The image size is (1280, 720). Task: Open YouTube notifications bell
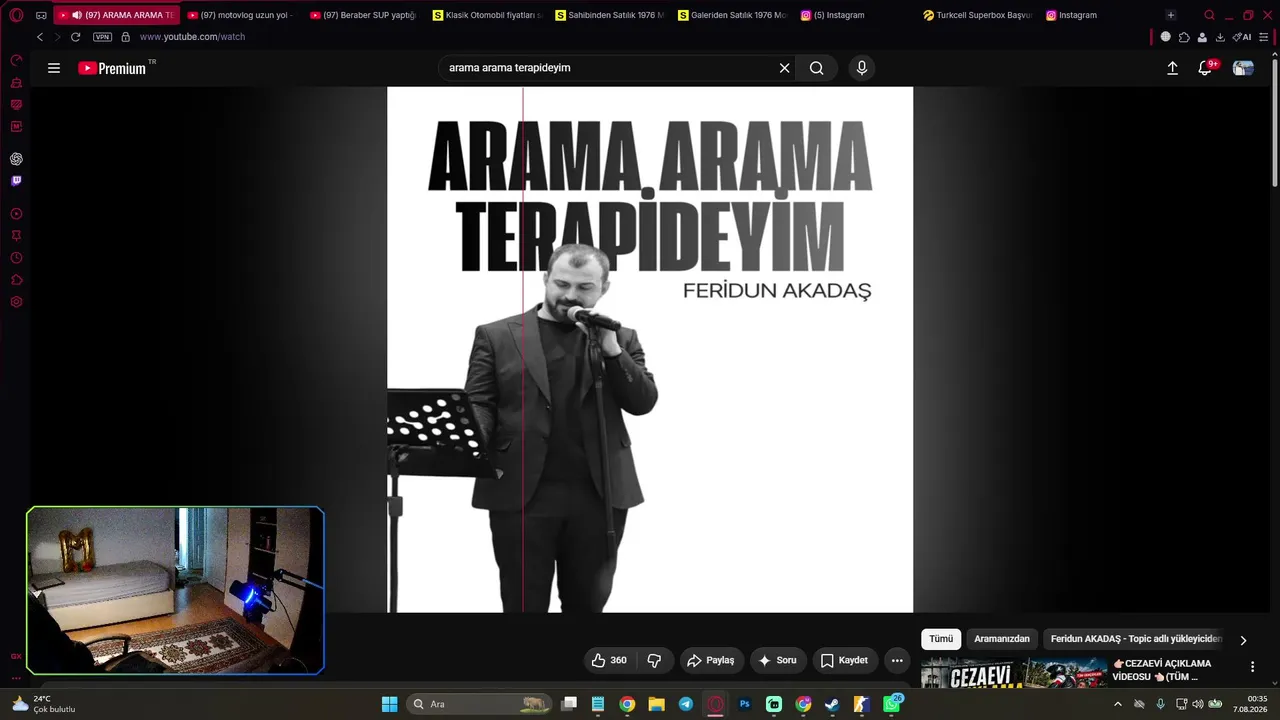tap(1207, 68)
